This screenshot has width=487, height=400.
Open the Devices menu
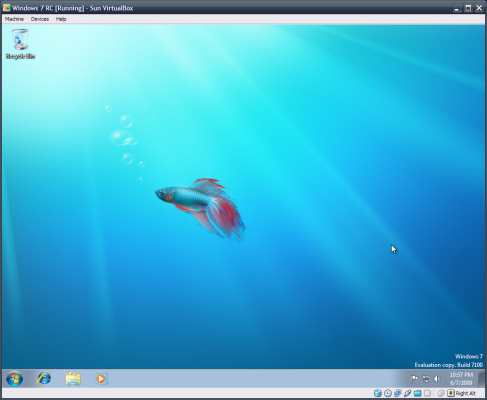click(x=40, y=19)
